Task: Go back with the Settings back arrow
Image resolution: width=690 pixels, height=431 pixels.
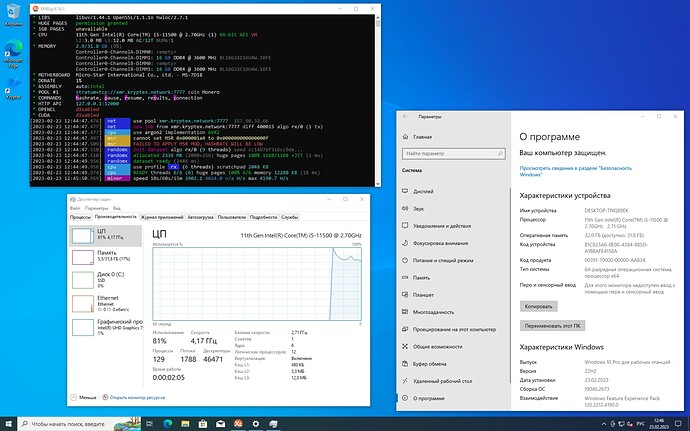Action: click(405, 117)
